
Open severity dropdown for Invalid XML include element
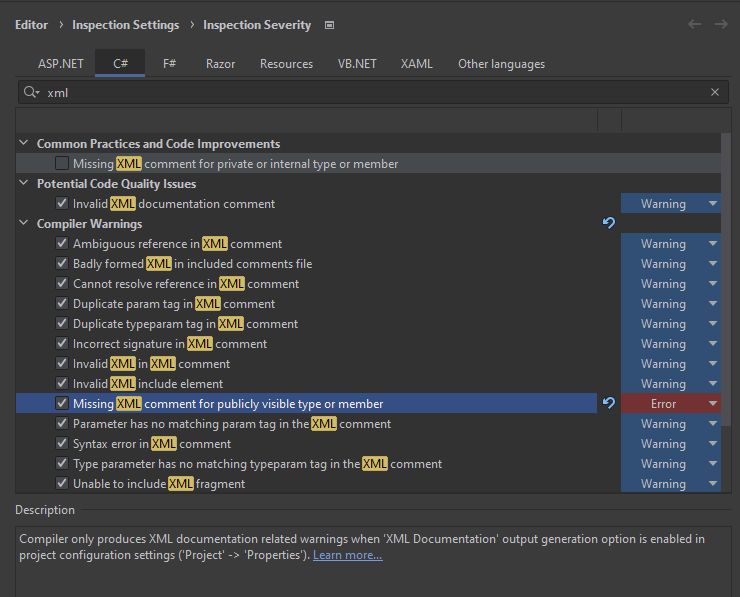click(671, 384)
